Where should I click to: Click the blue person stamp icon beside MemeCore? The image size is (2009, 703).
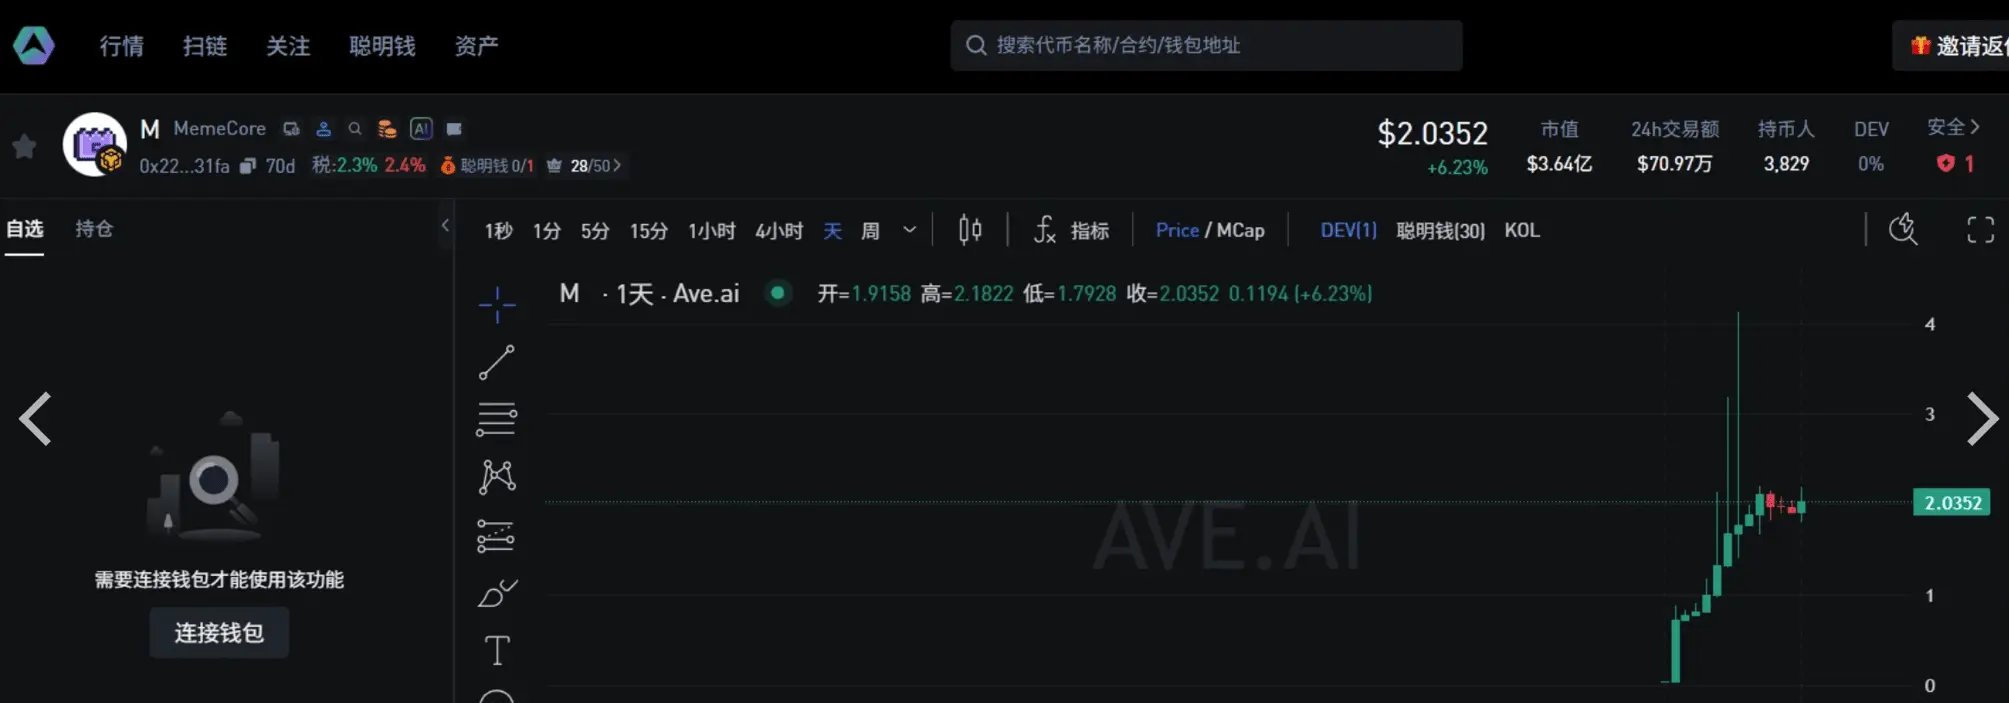pos(323,129)
